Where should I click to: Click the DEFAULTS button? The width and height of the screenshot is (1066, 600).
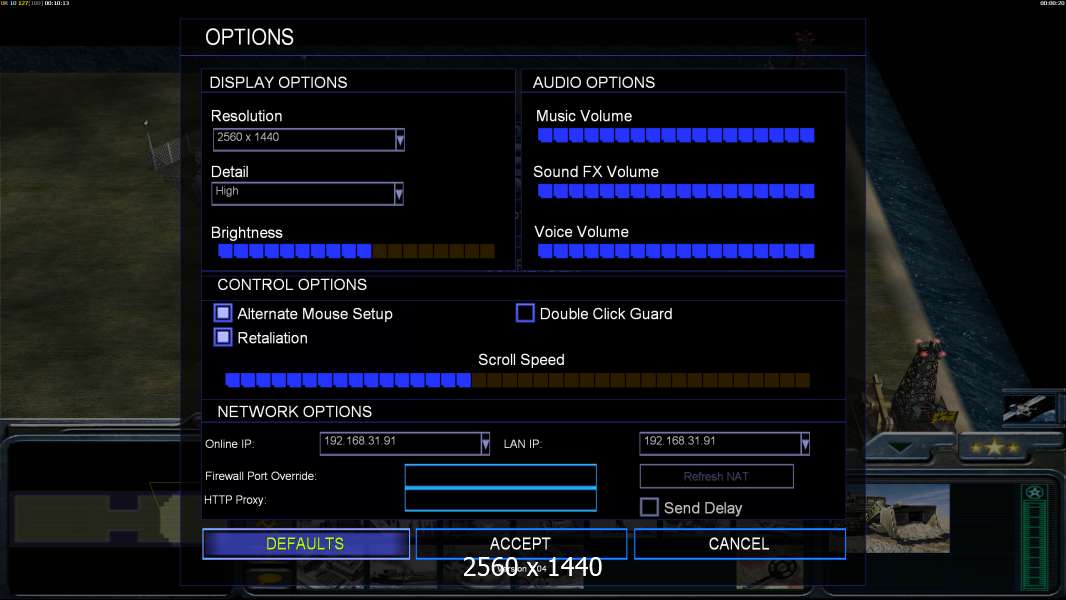306,544
